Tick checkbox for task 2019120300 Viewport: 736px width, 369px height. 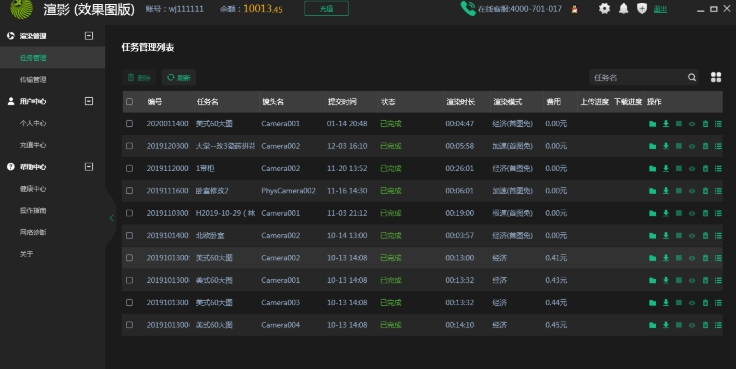pyautogui.click(x=130, y=146)
